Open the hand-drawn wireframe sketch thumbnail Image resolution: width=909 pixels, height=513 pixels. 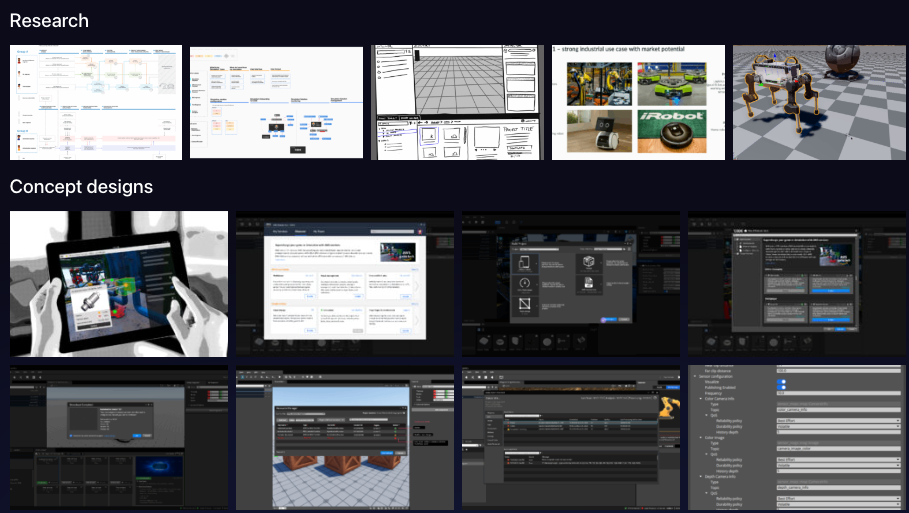coord(458,103)
